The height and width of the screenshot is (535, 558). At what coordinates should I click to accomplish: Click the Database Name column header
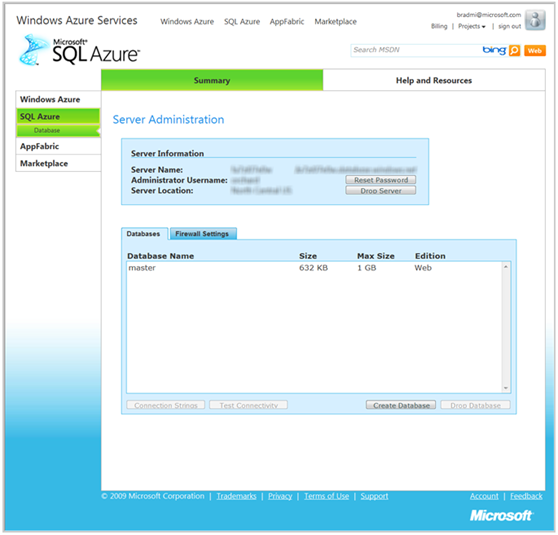coord(160,256)
